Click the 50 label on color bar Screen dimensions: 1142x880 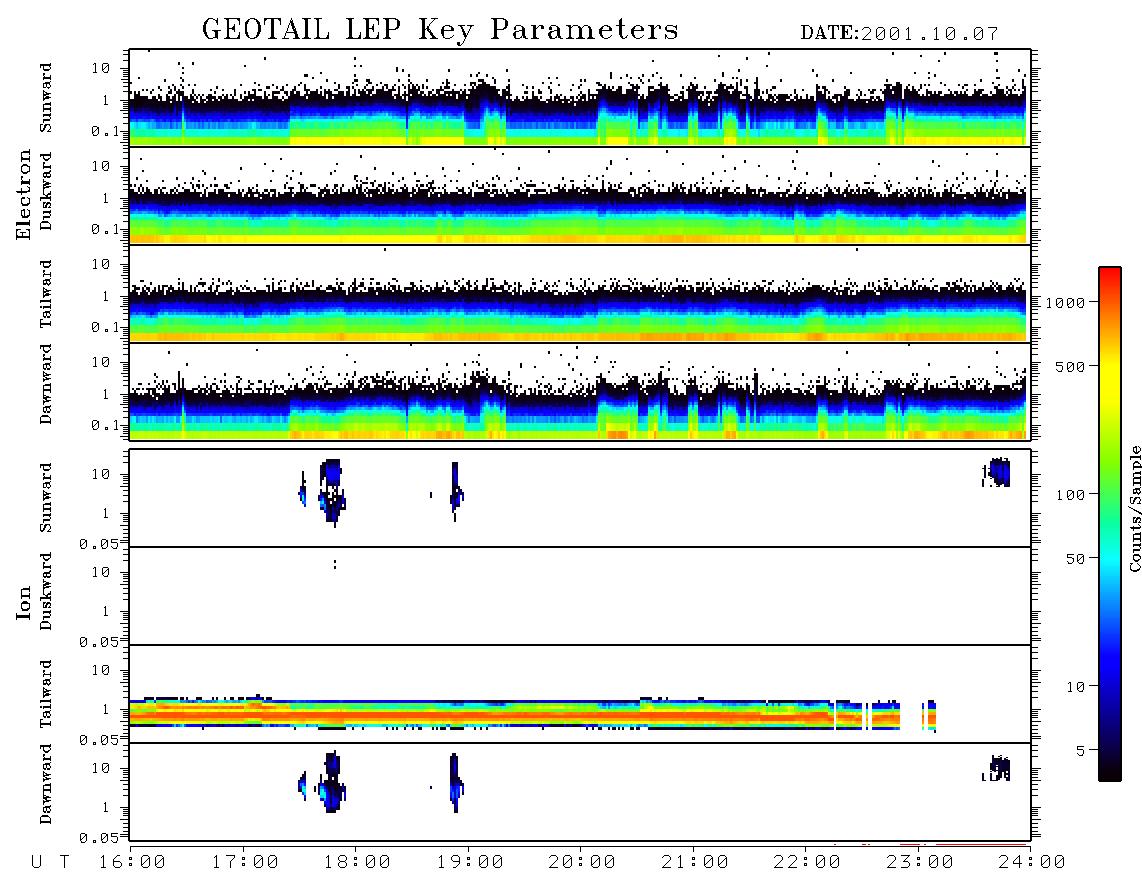tap(1075, 559)
